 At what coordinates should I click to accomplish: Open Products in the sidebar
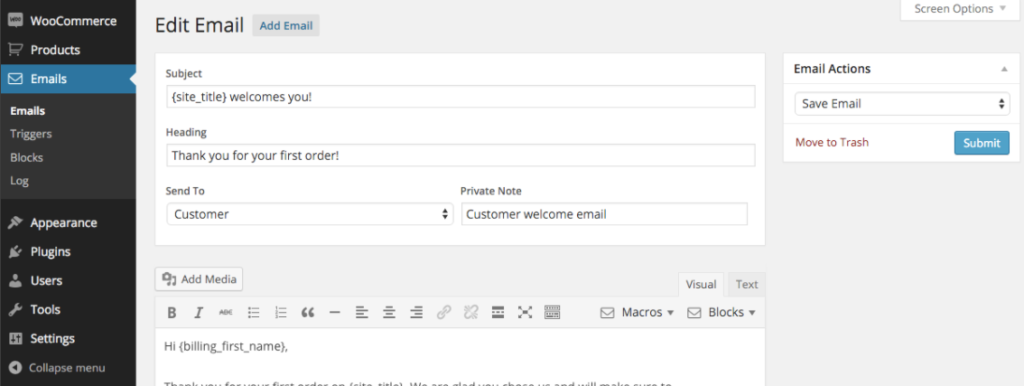tap(68, 50)
